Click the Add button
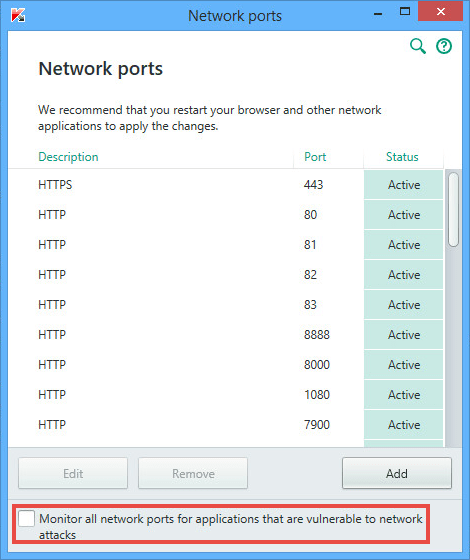The image size is (470, 560). click(397, 474)
